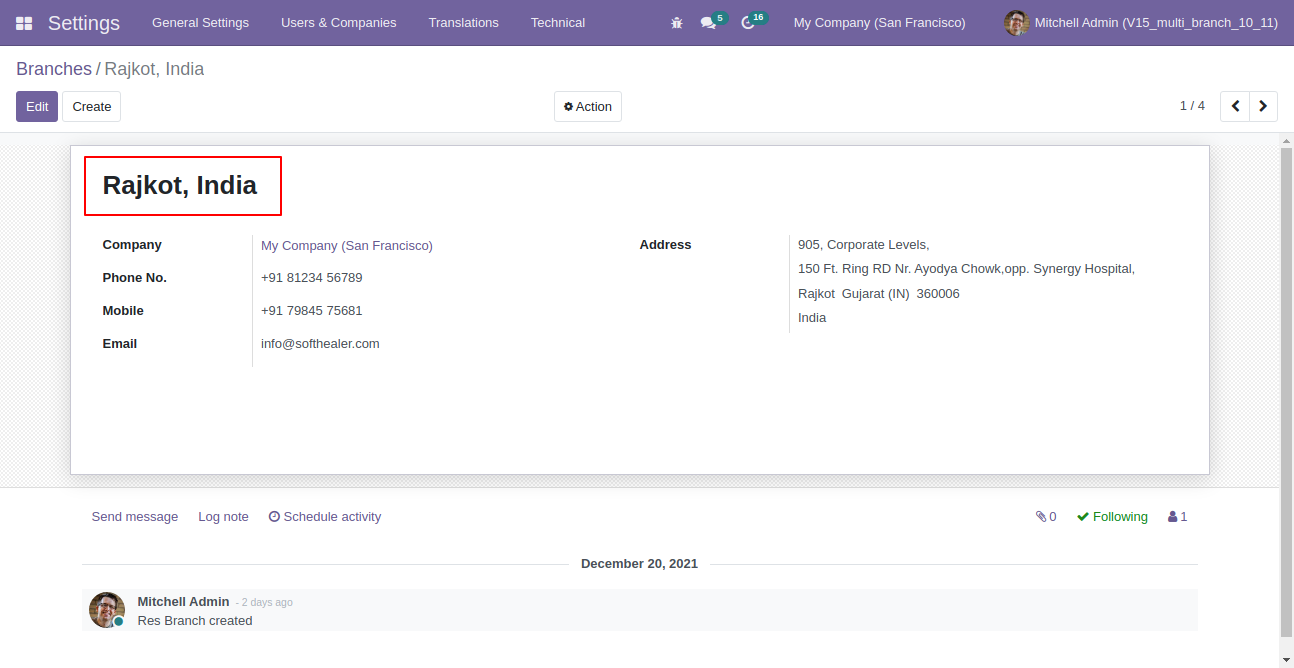Open Users & Companies menu
The height and width of the screenshot is (668, 1294).
(338, 23)
